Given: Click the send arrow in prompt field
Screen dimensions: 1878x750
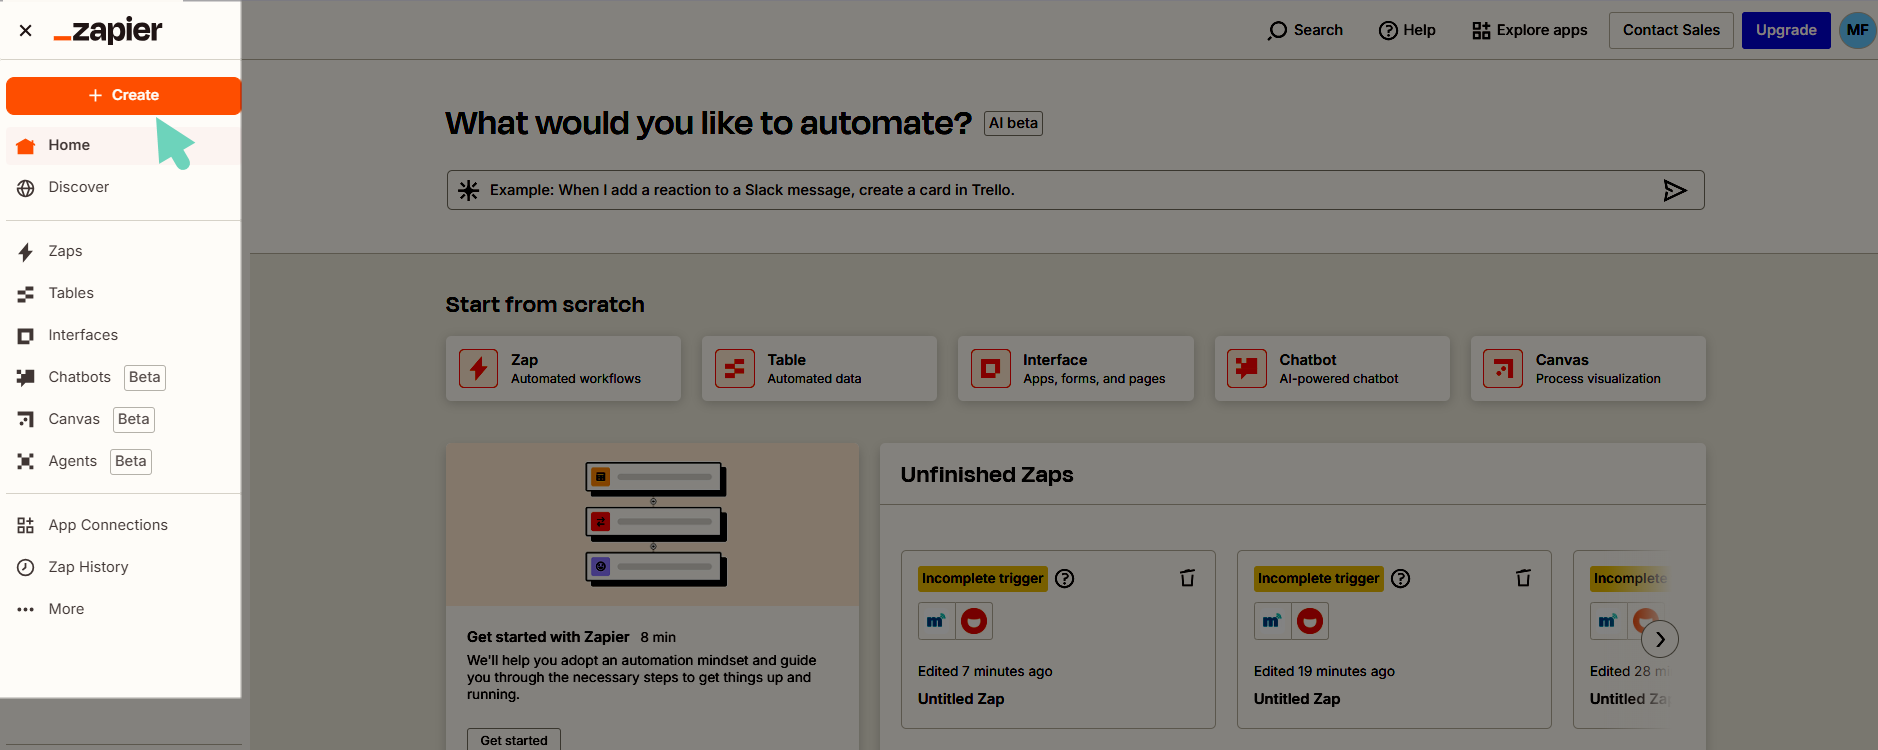Looking at the screenshot, I should (x=1675, y=190).
